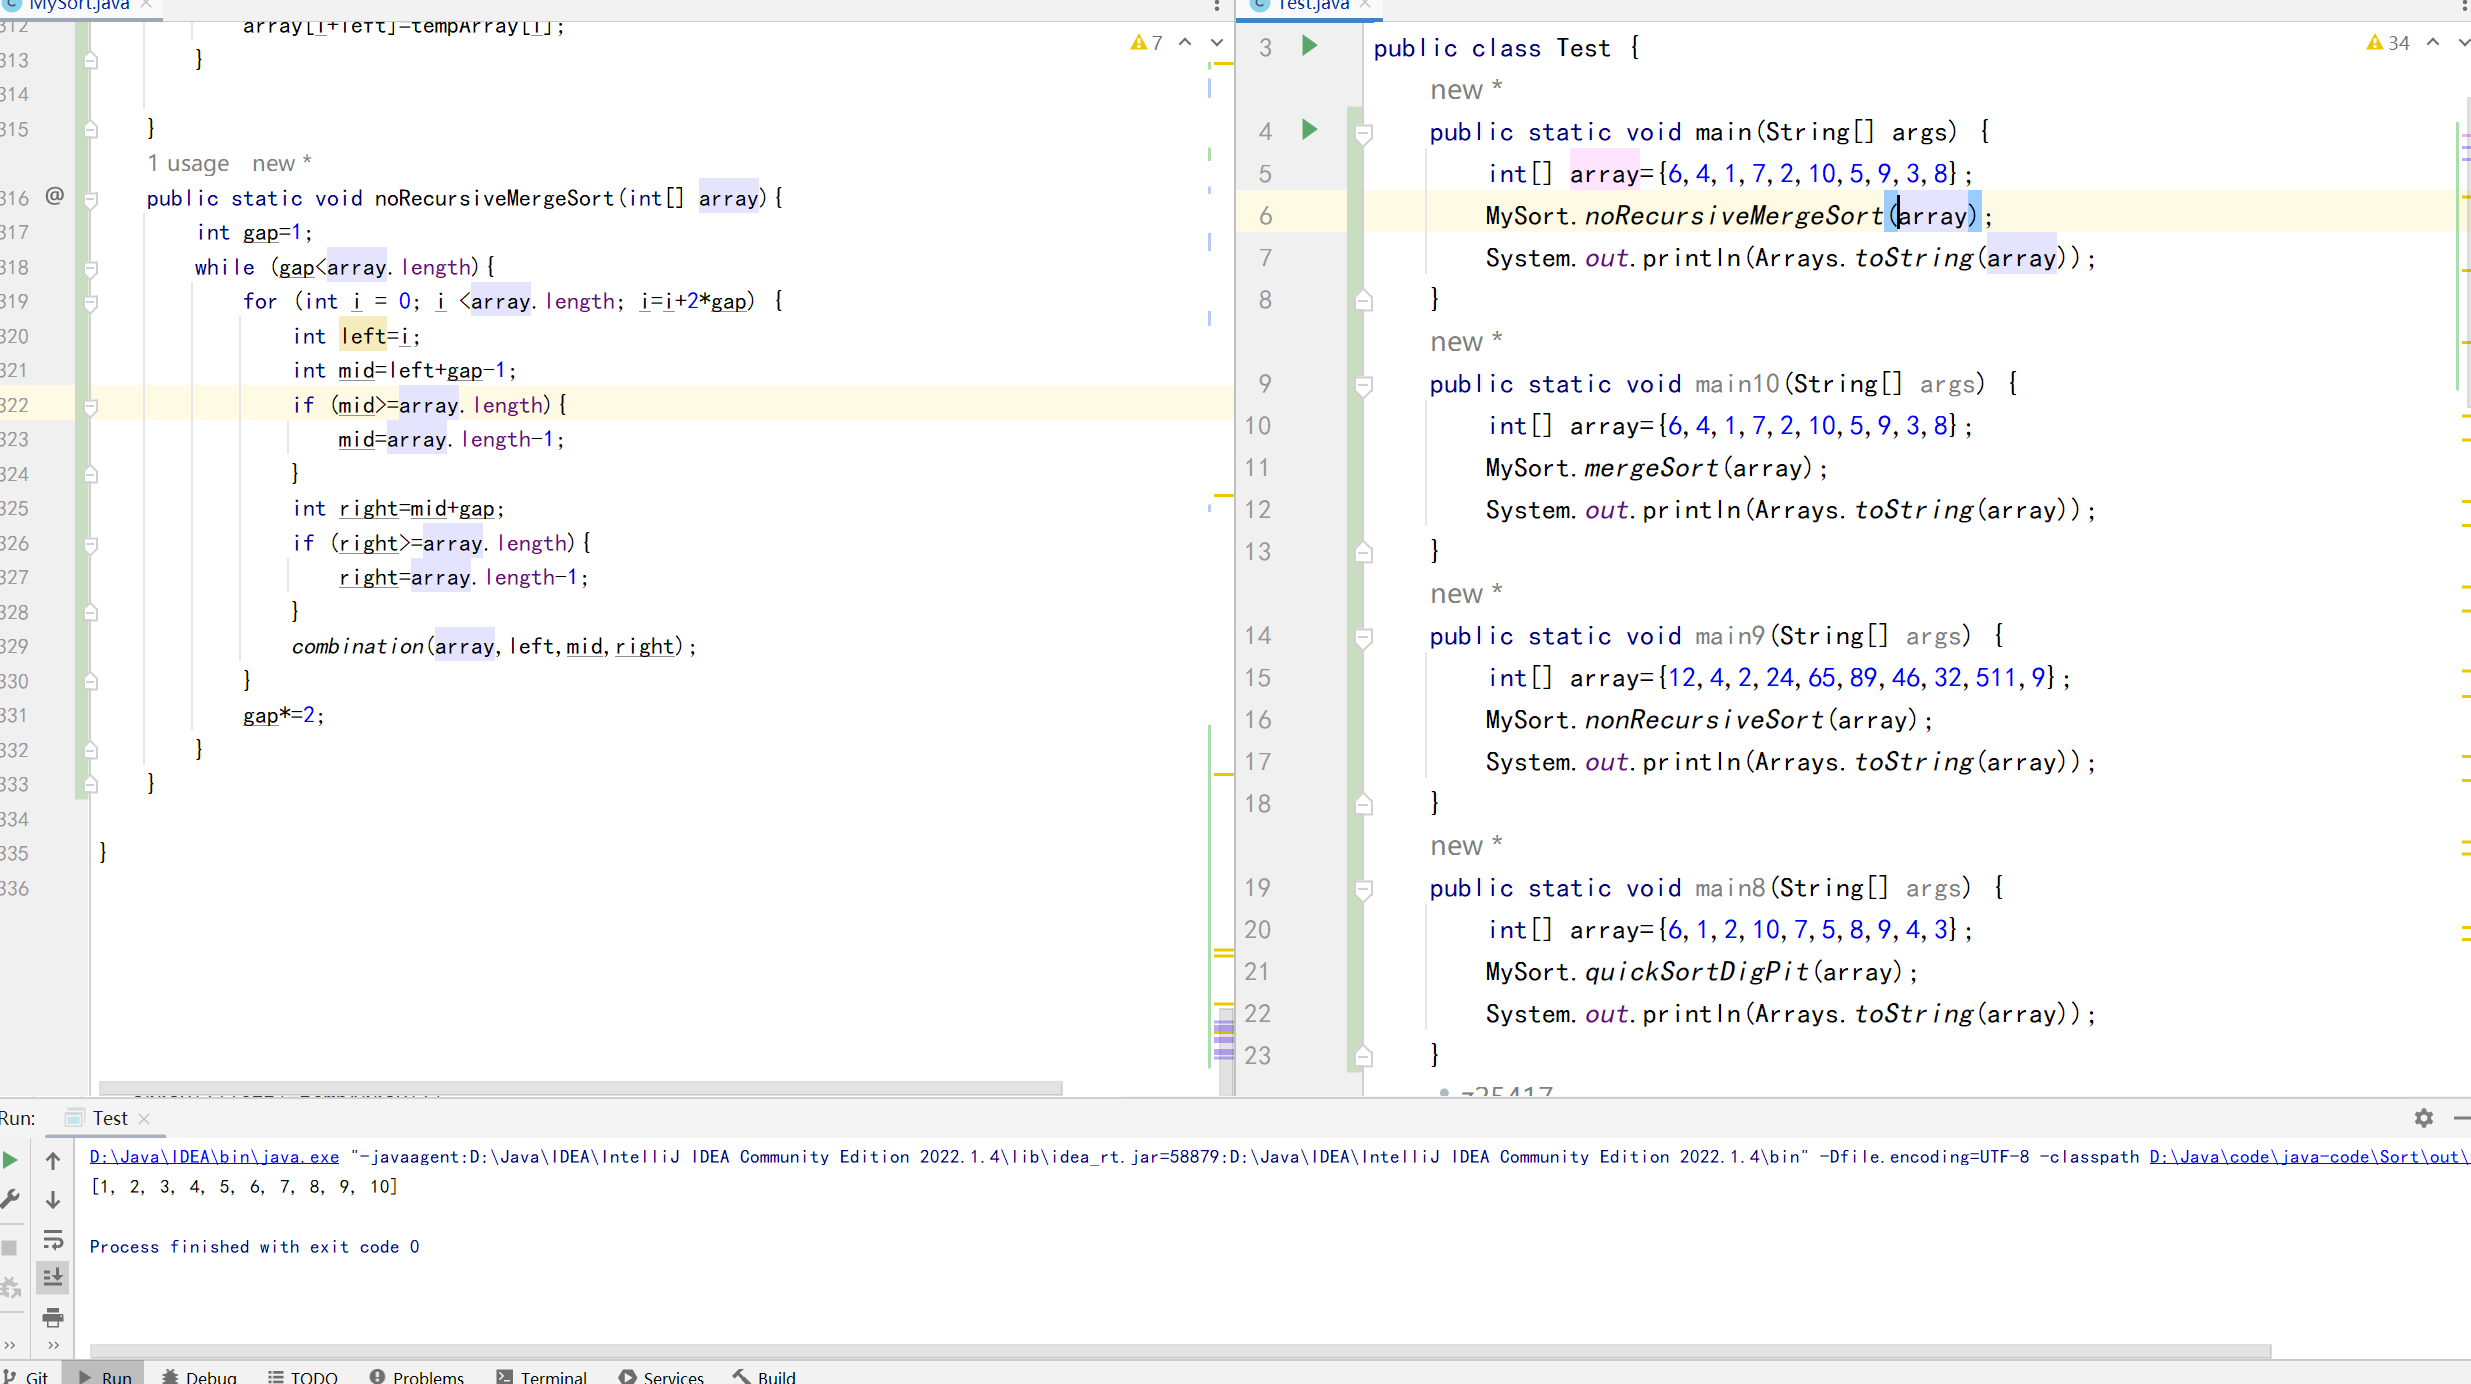
Task: Open java.exe path link in console
Action: [x=214, y=1157]
